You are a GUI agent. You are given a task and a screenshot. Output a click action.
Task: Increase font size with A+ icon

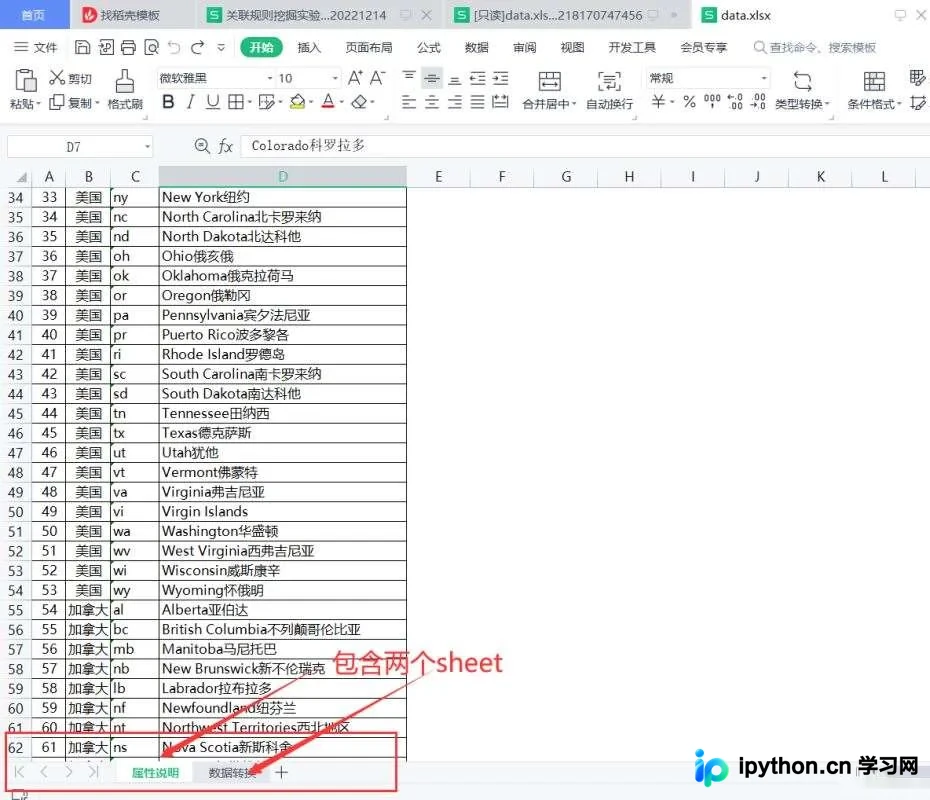tap(355, 78)
